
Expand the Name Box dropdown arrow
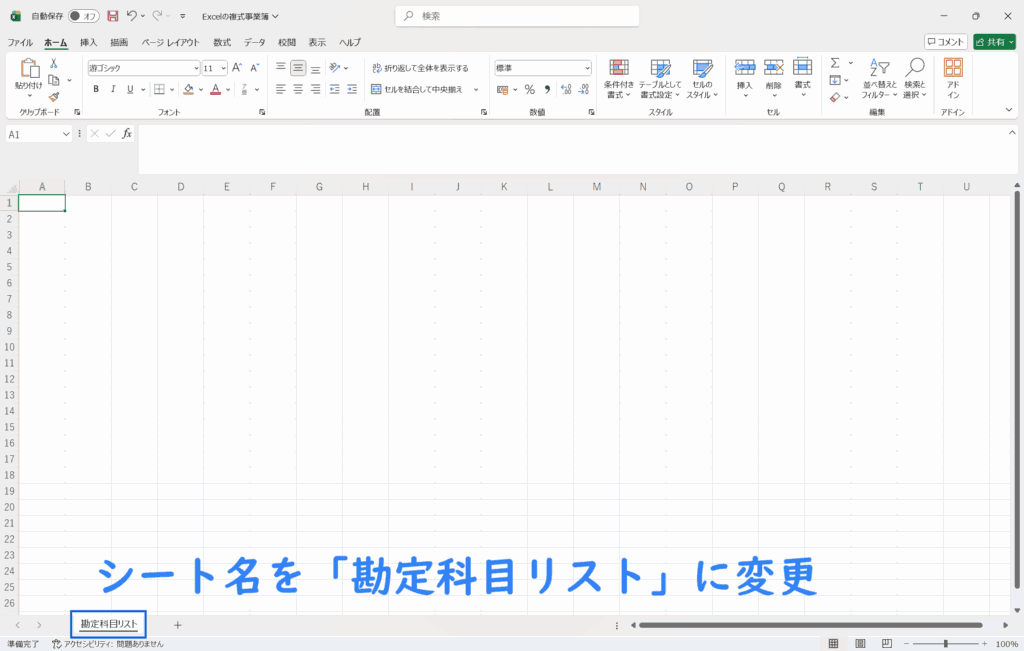pyautogui.click(x=67, y=134)
